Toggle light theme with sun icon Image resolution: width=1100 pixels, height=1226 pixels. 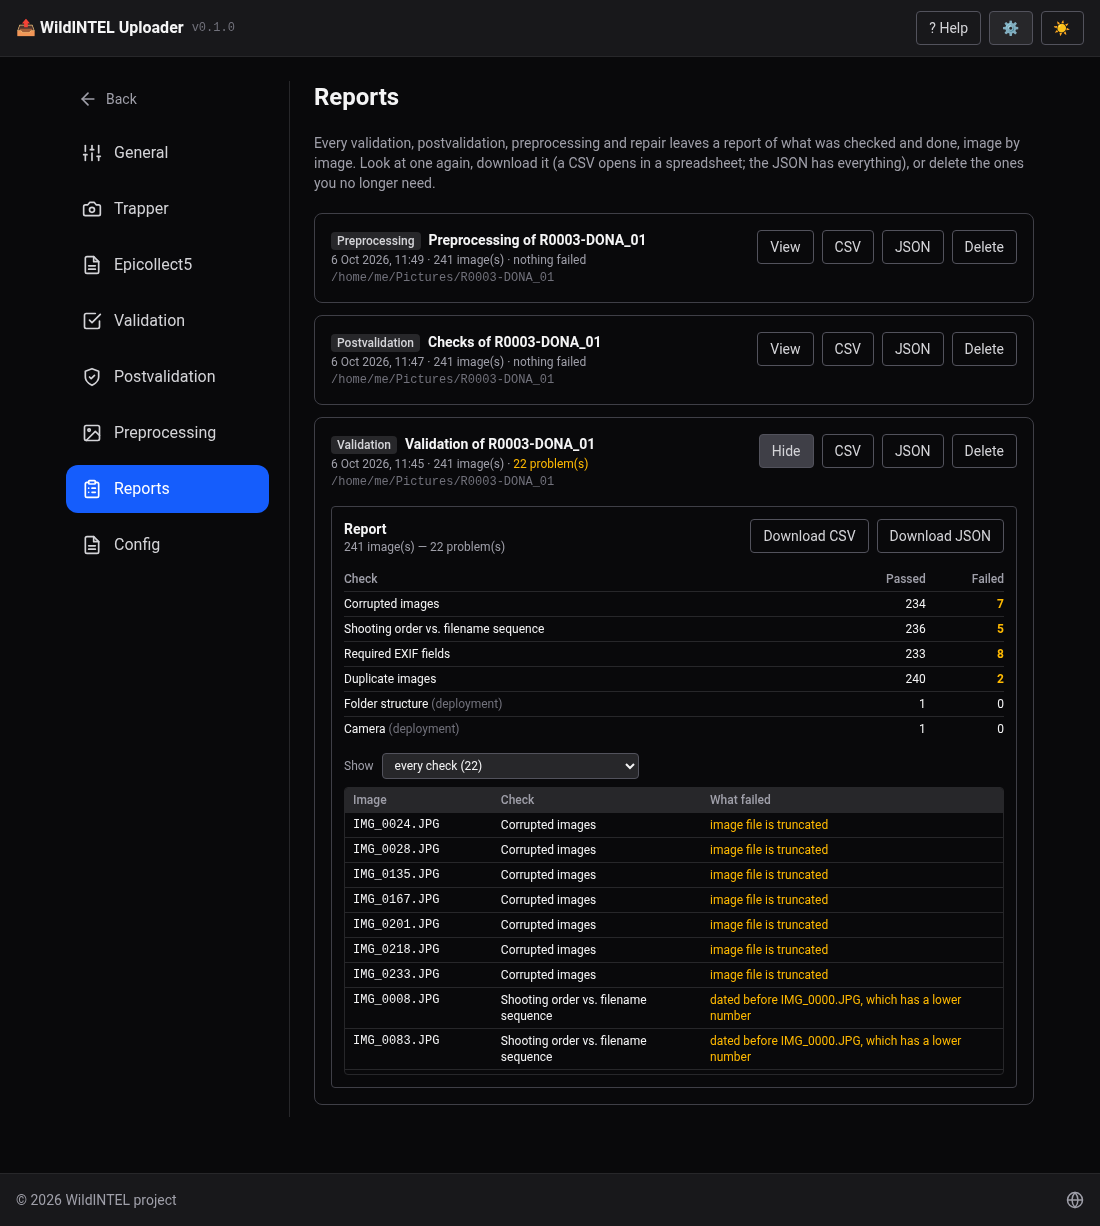[x=1062, y=28]
